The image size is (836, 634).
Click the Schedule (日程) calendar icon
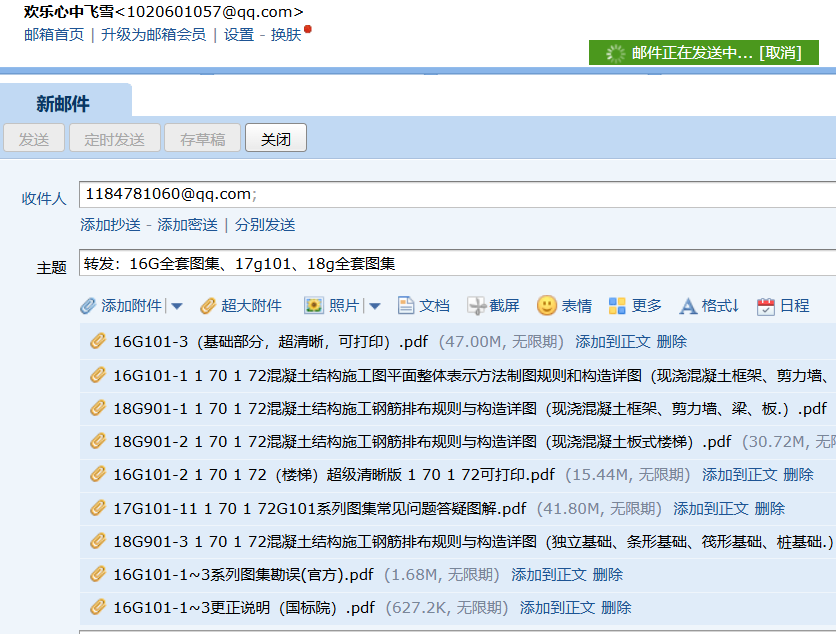pos(766,306)
